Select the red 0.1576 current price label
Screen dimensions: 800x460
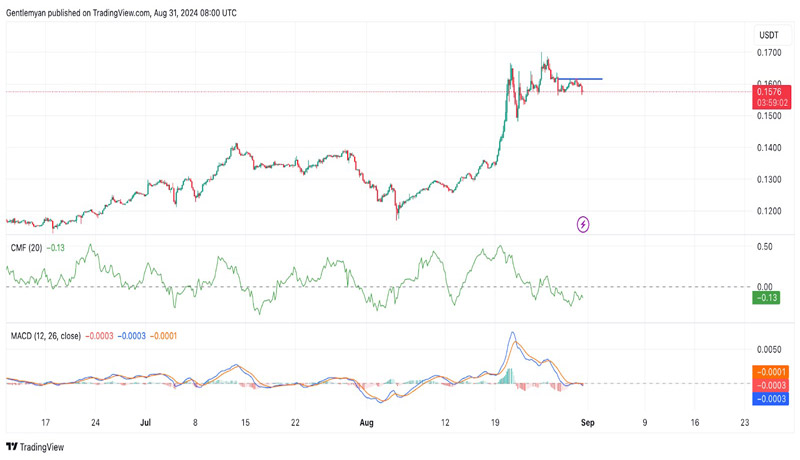pos(771,92)
